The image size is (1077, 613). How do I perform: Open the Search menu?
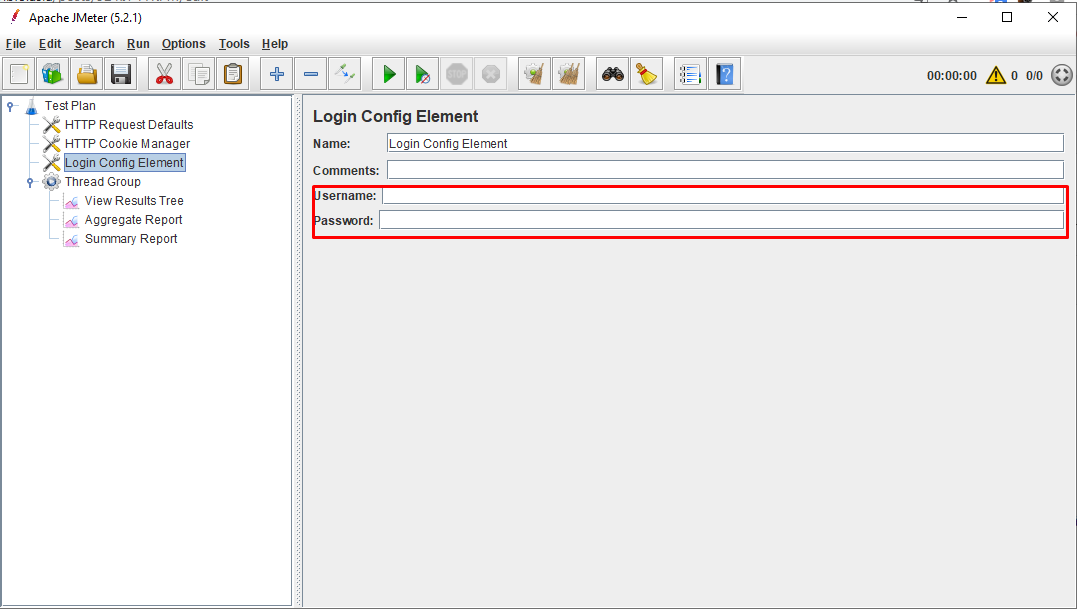(95, 44)
